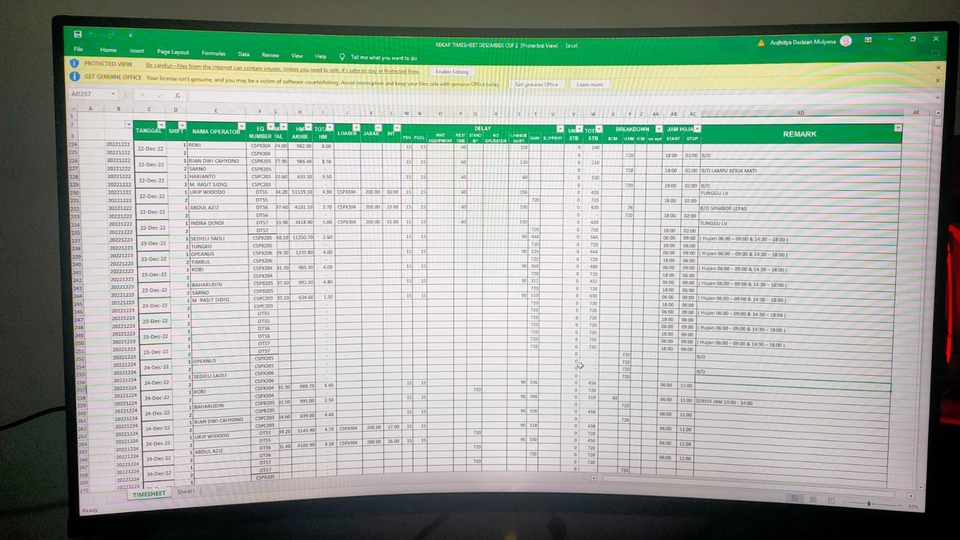Viewport: 960px width, 540px height.
Task: Click Get genuine Office button
Action: coord(536,84)
